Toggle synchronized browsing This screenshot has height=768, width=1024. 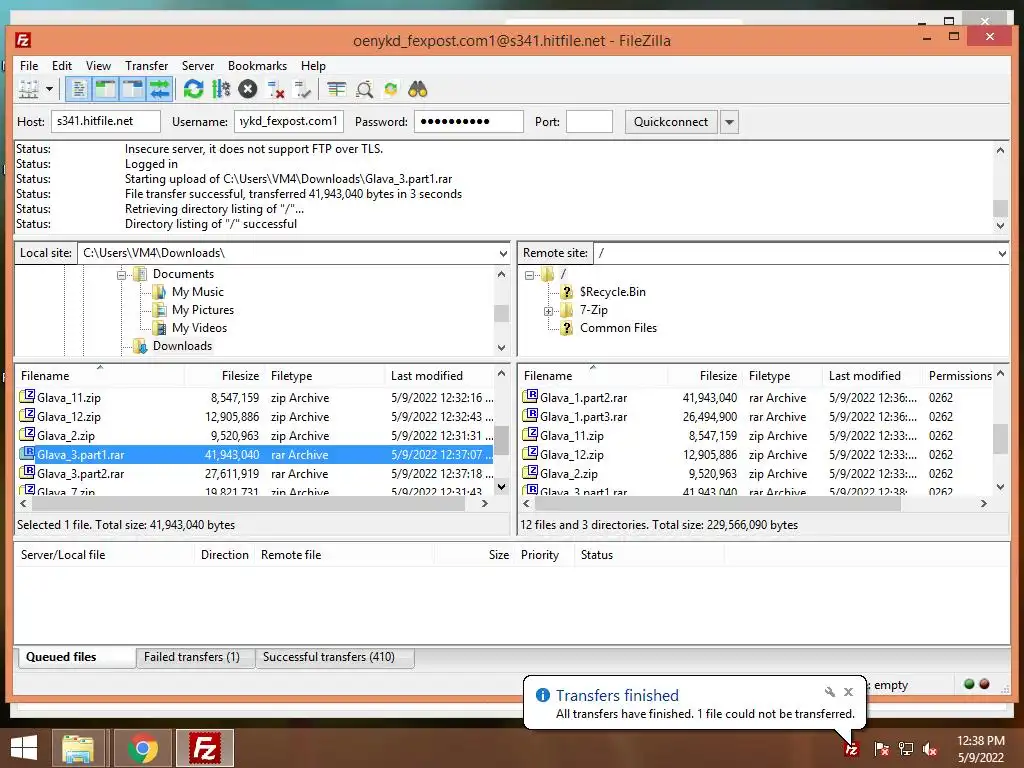tap(391, 89)
